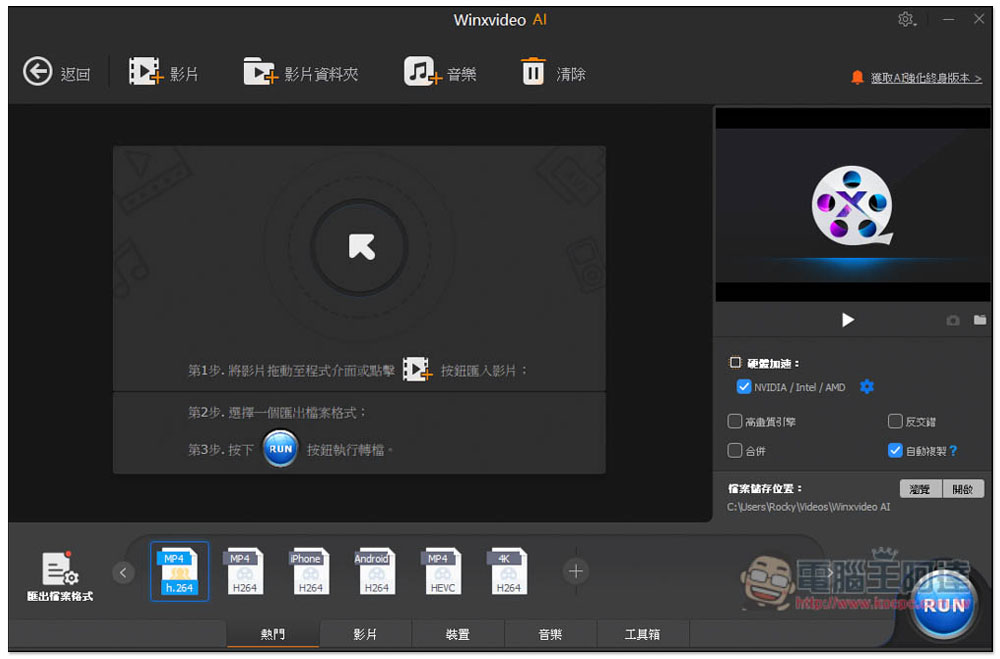This screenshot has height=659, width=1000.
Task: Select MP4 HEVC format preset
Action: [x=443, y=572]
